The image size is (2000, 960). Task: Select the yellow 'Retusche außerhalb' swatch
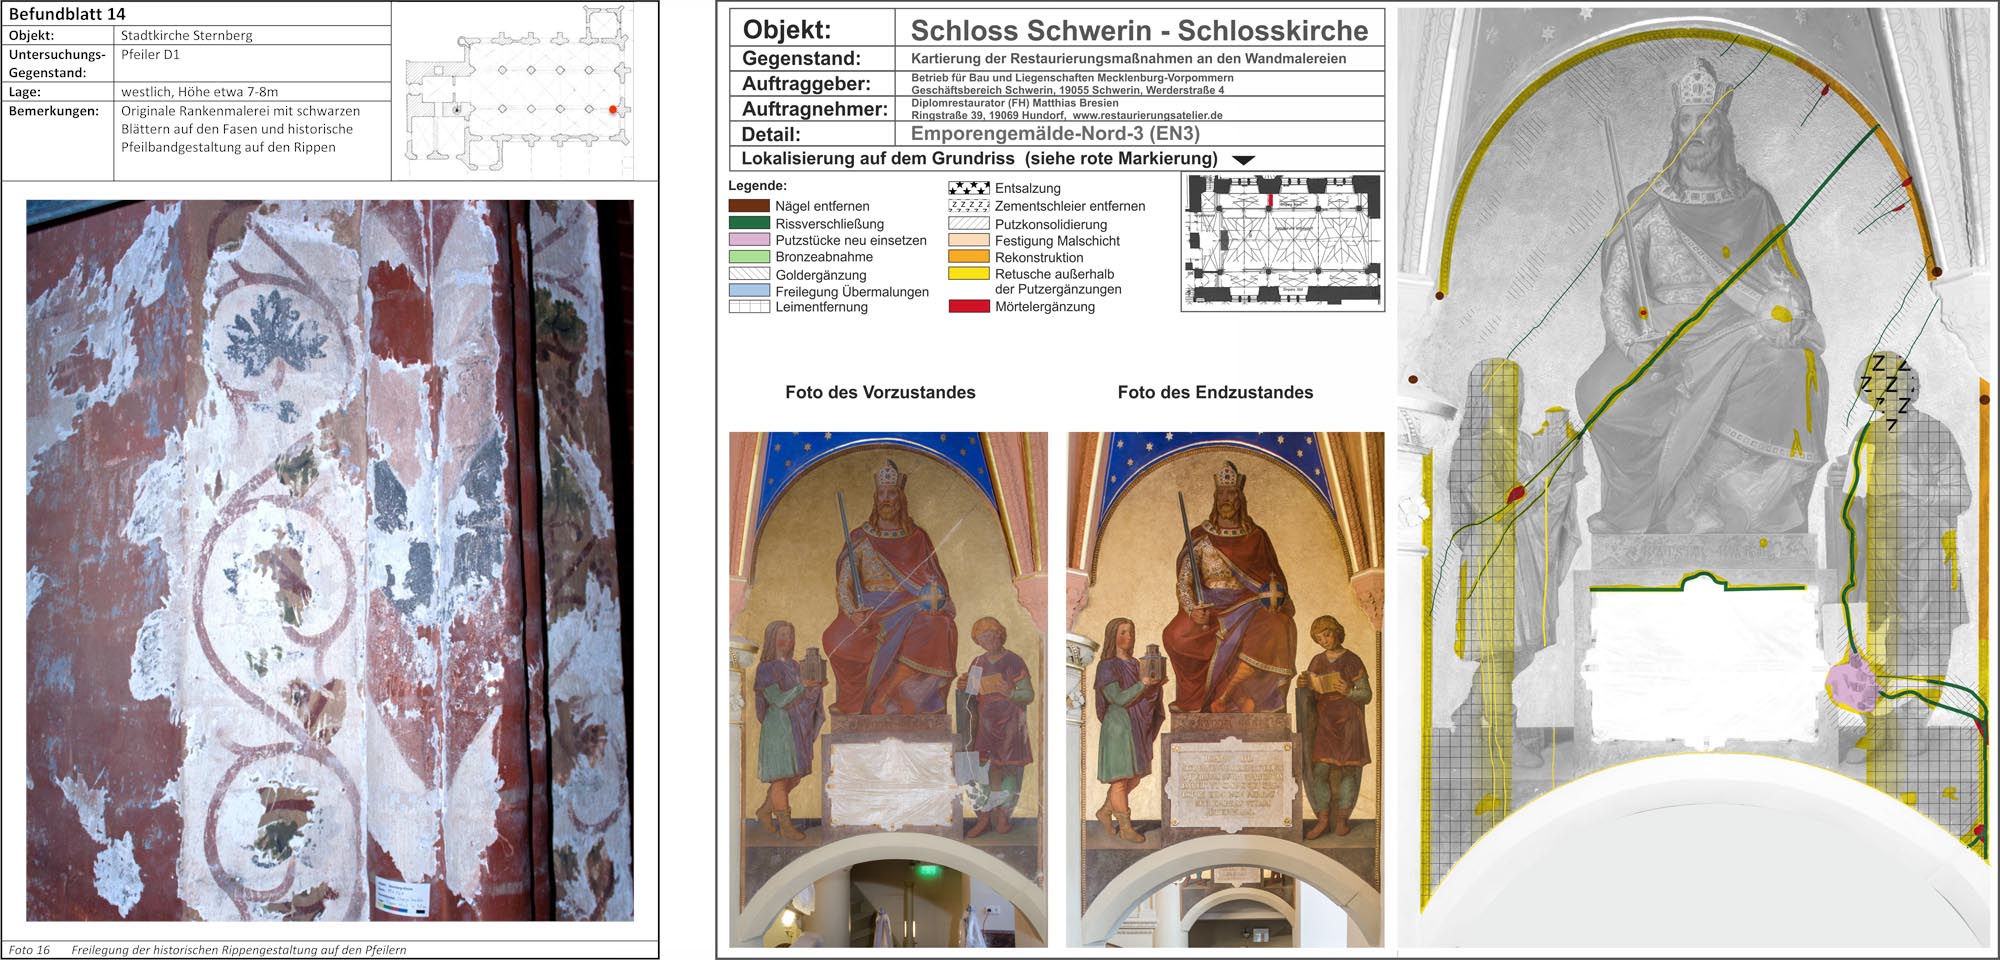[x=969, y=273]
